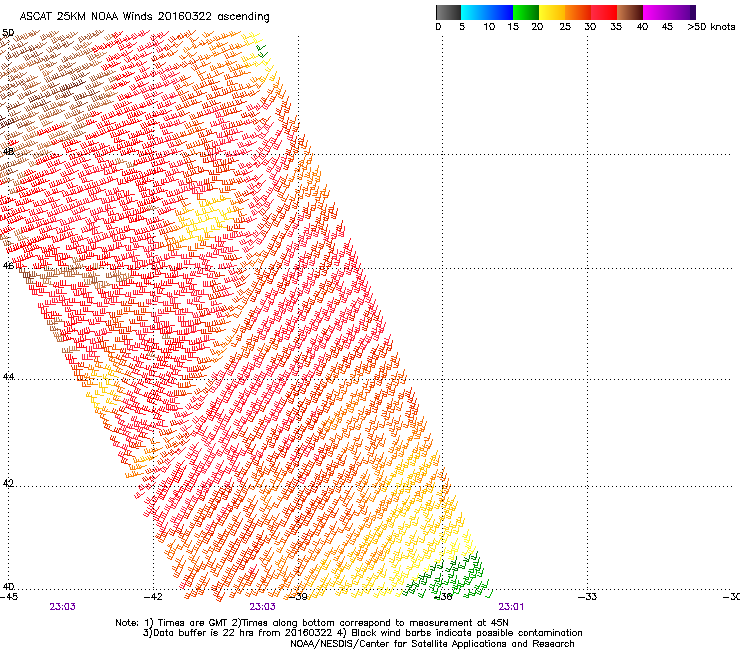Pick the red 30–35 knot legend segment
Image resolution: width=740 pixels, height=650 pixels.
point(604,12)
